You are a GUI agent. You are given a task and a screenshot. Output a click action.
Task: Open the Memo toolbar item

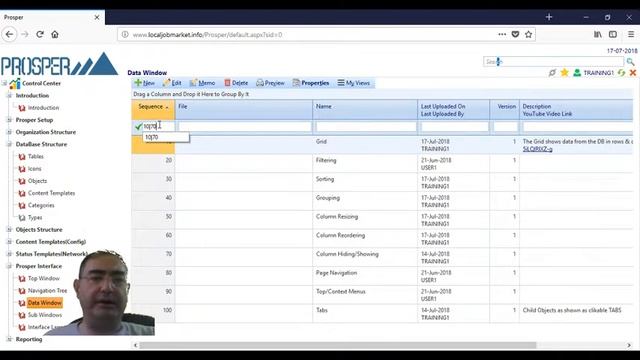click(202, 83)
